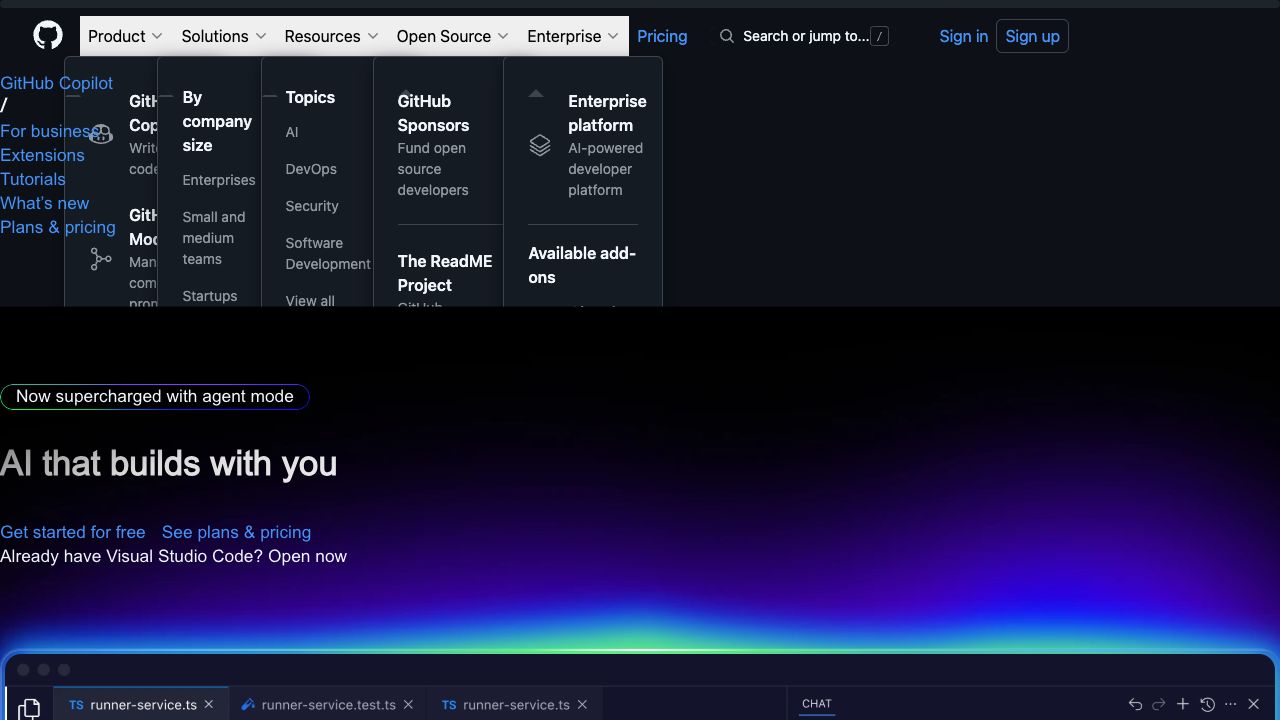Switch to the runner-service.test.ts tab

tap(328, 705)
